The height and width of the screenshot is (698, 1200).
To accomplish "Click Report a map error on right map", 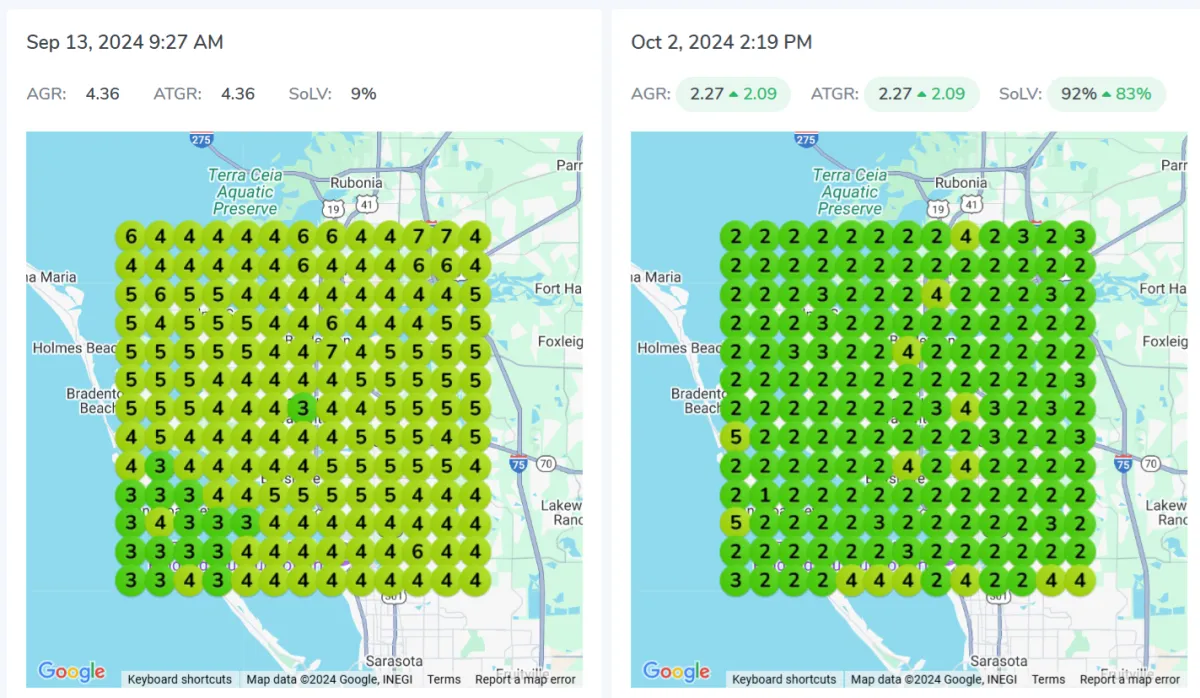I will [x=1130, y=679].
